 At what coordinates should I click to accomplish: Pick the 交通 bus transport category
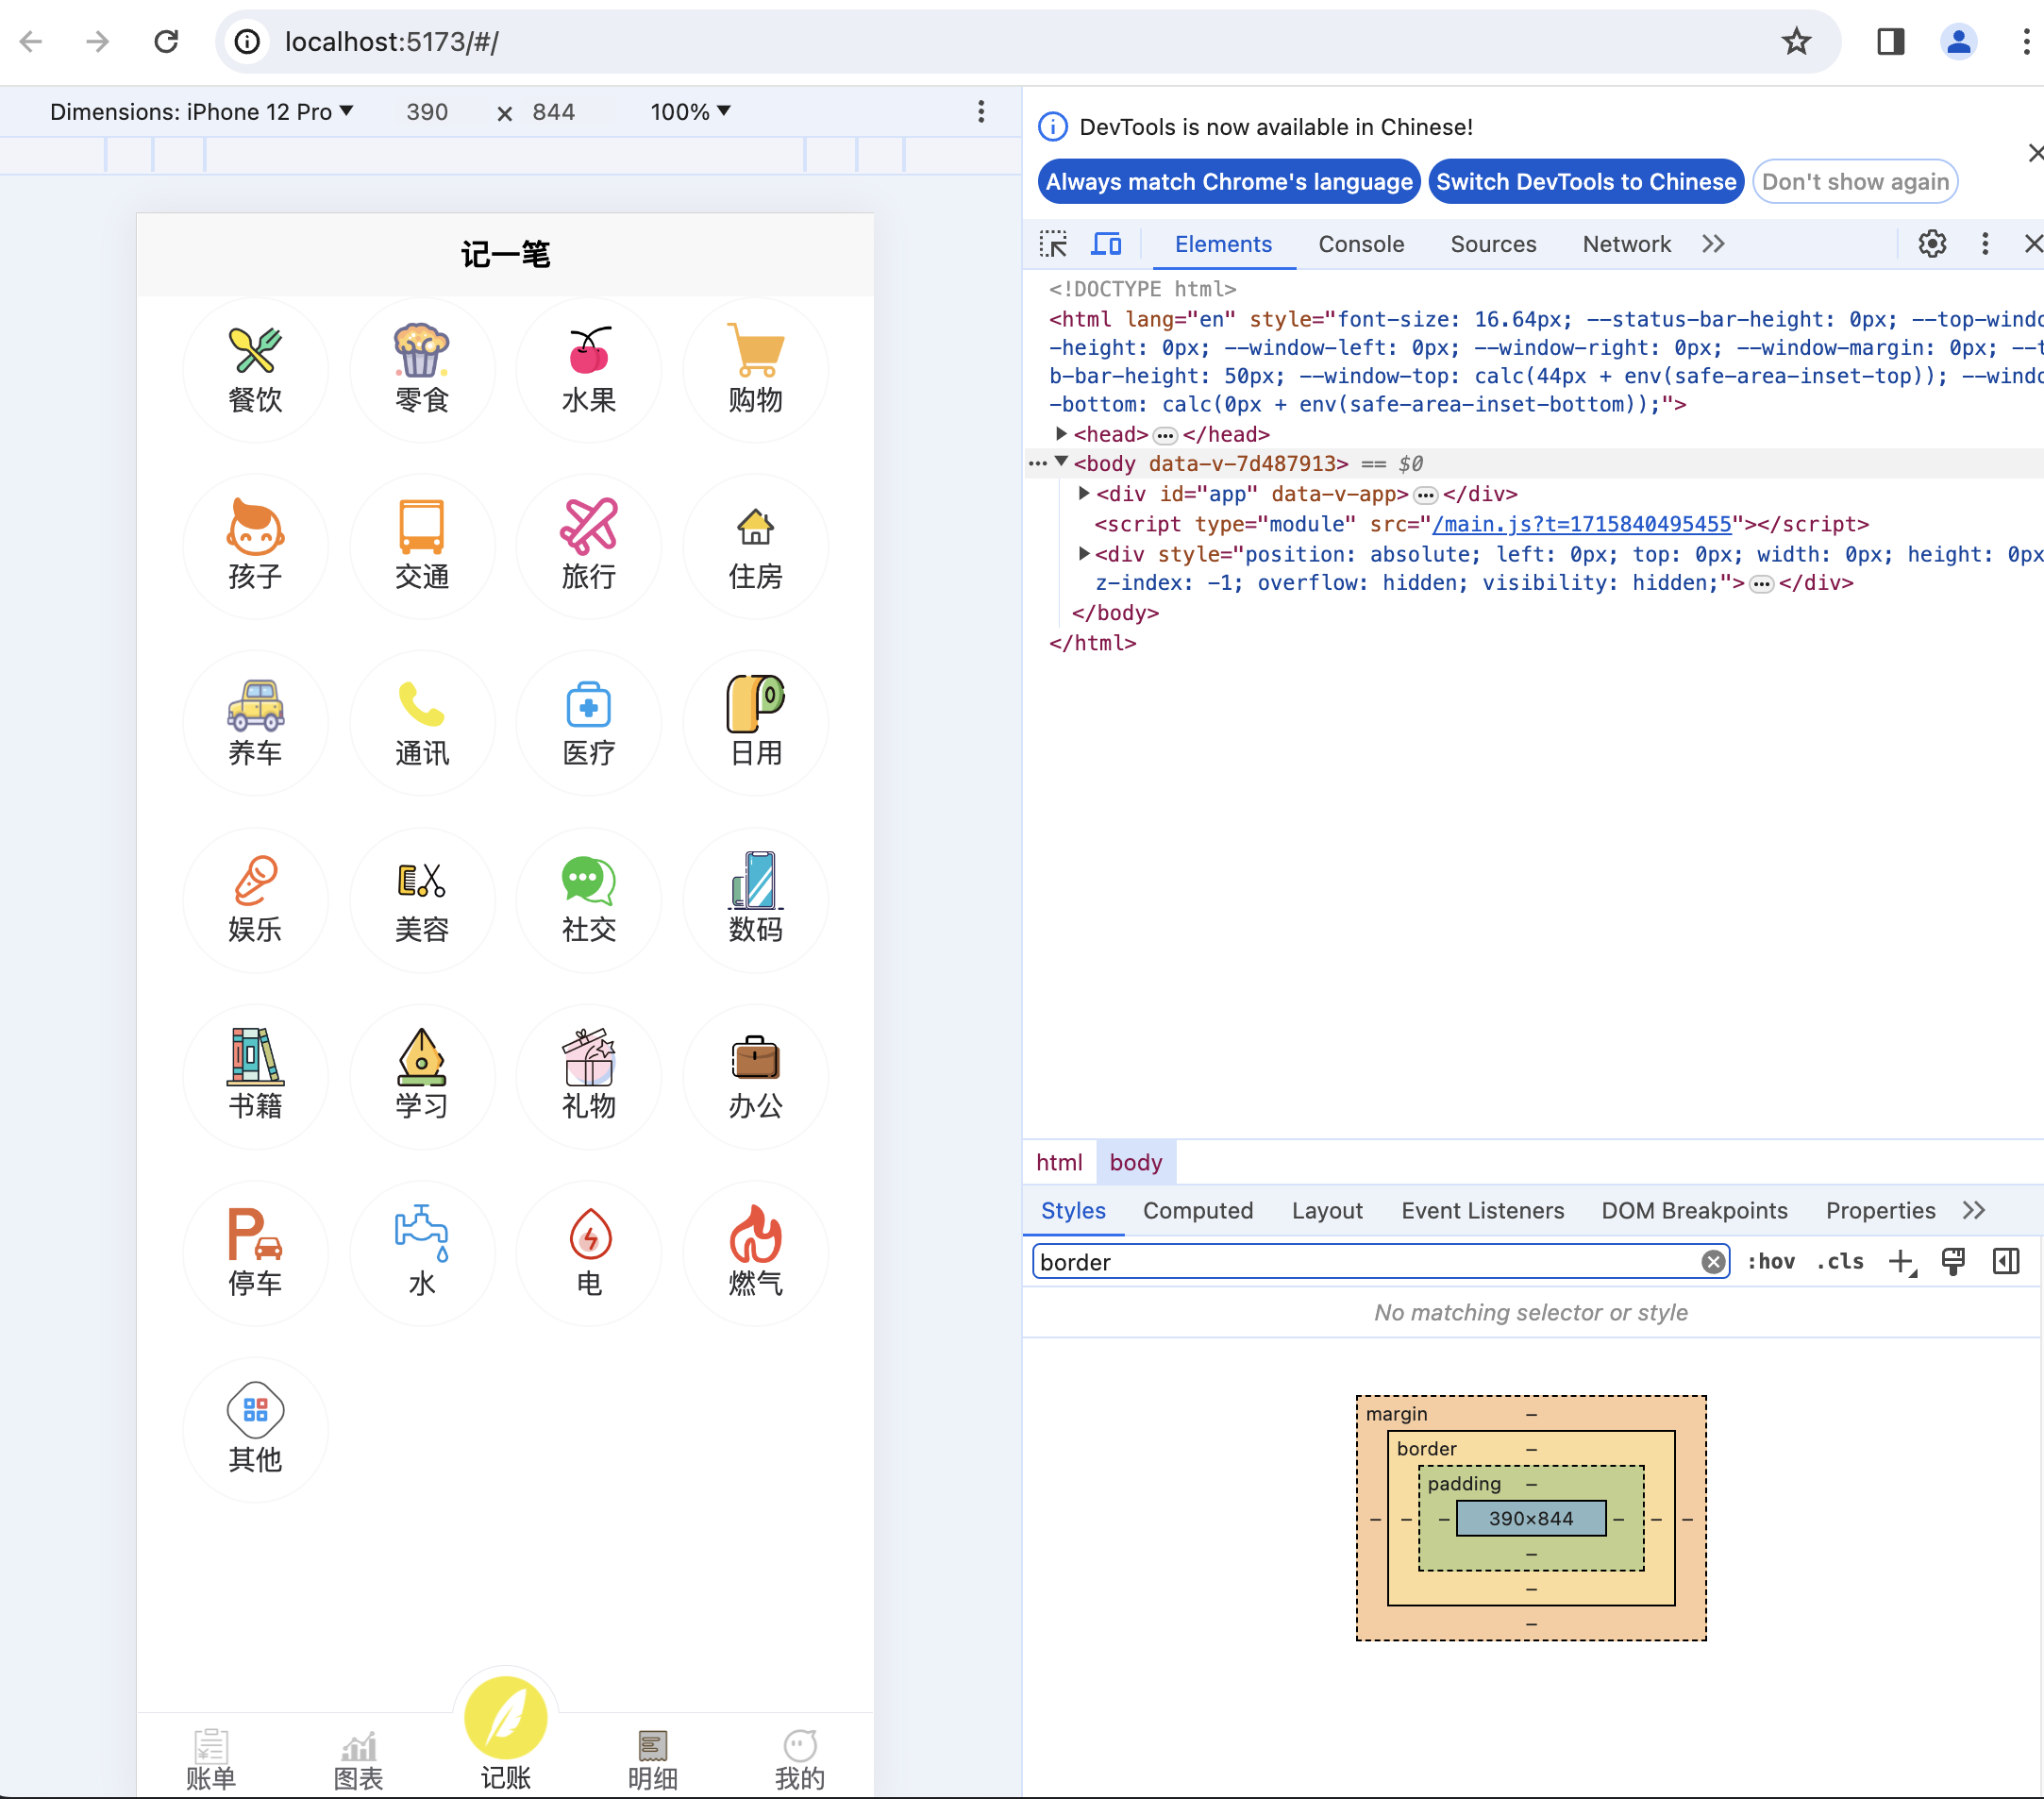coord(422,547)
